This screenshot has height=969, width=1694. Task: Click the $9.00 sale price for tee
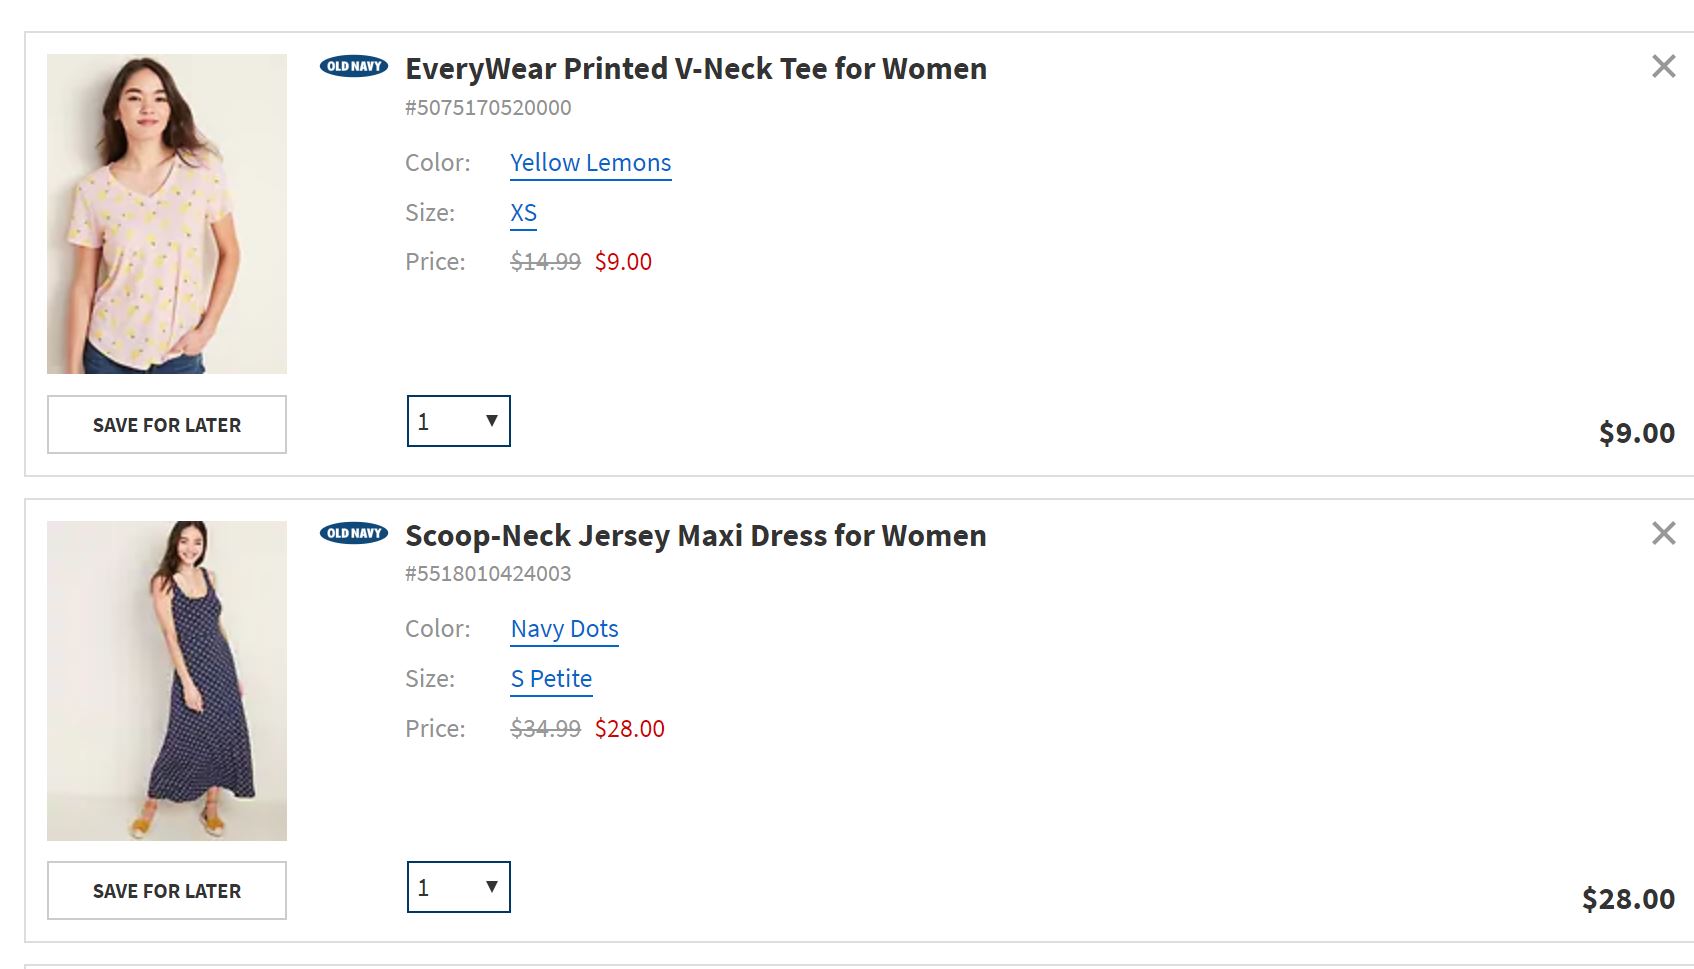(x=623, y=262)
